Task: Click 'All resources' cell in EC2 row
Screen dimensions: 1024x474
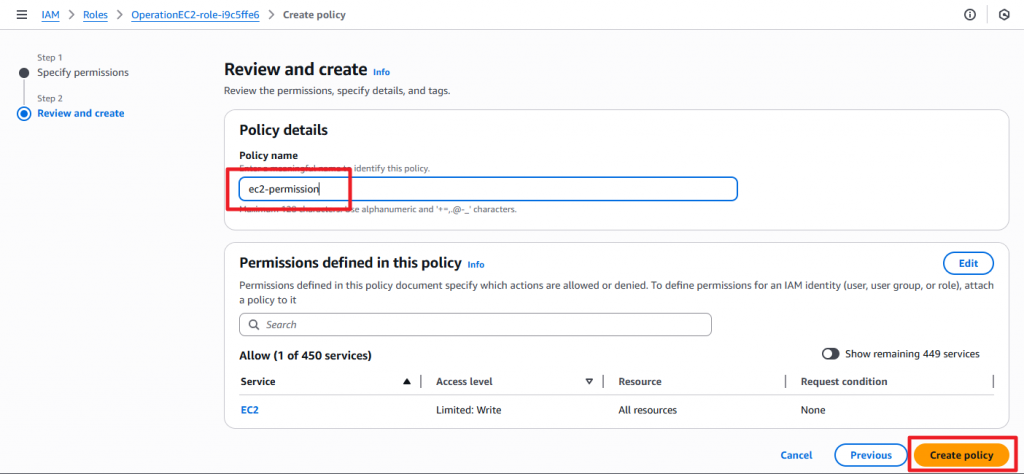Action: (648, 410)
